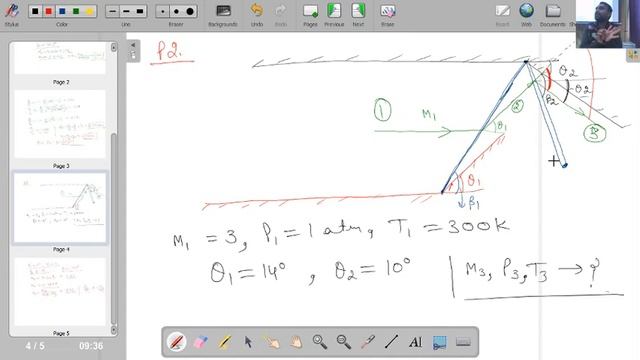Click the Erase page button
Screen dimensions: 640x360
387,15
